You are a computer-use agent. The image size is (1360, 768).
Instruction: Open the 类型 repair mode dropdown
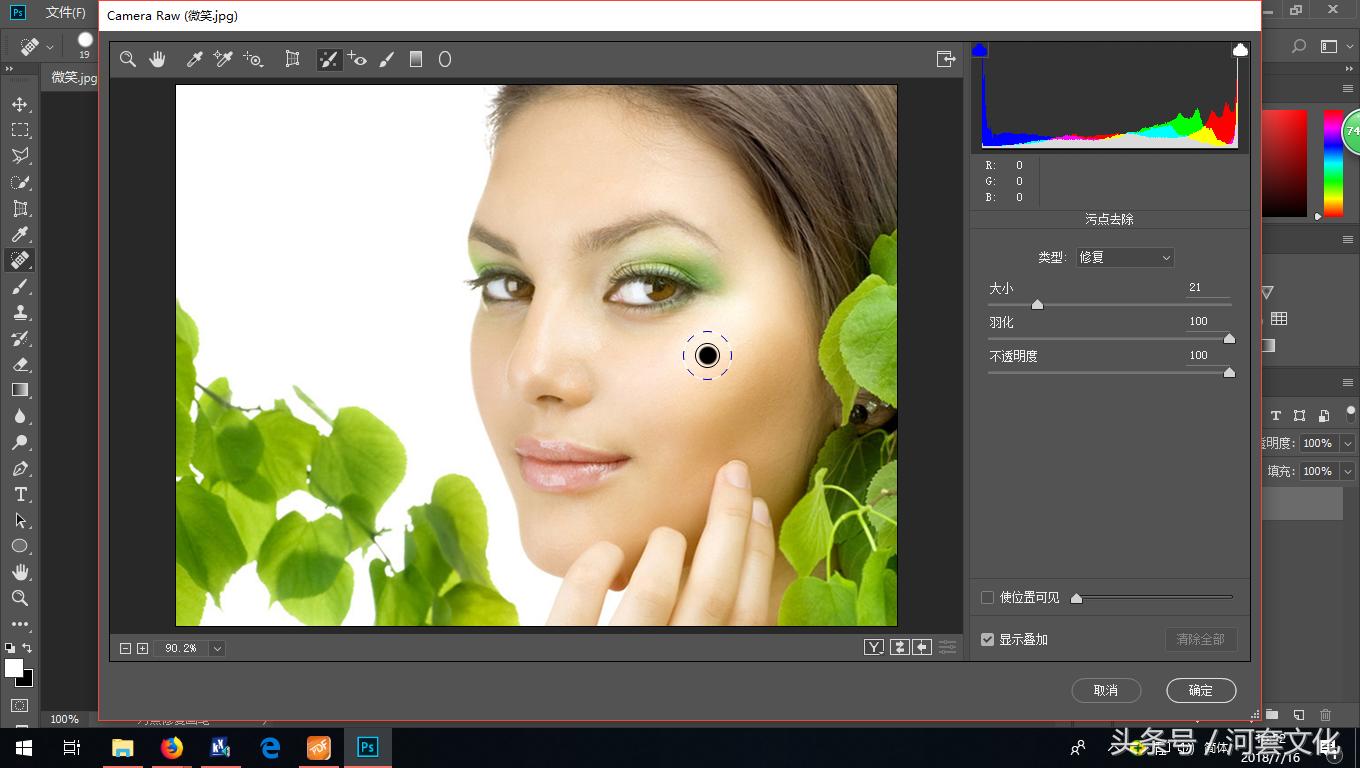(x=1124, y=257)
